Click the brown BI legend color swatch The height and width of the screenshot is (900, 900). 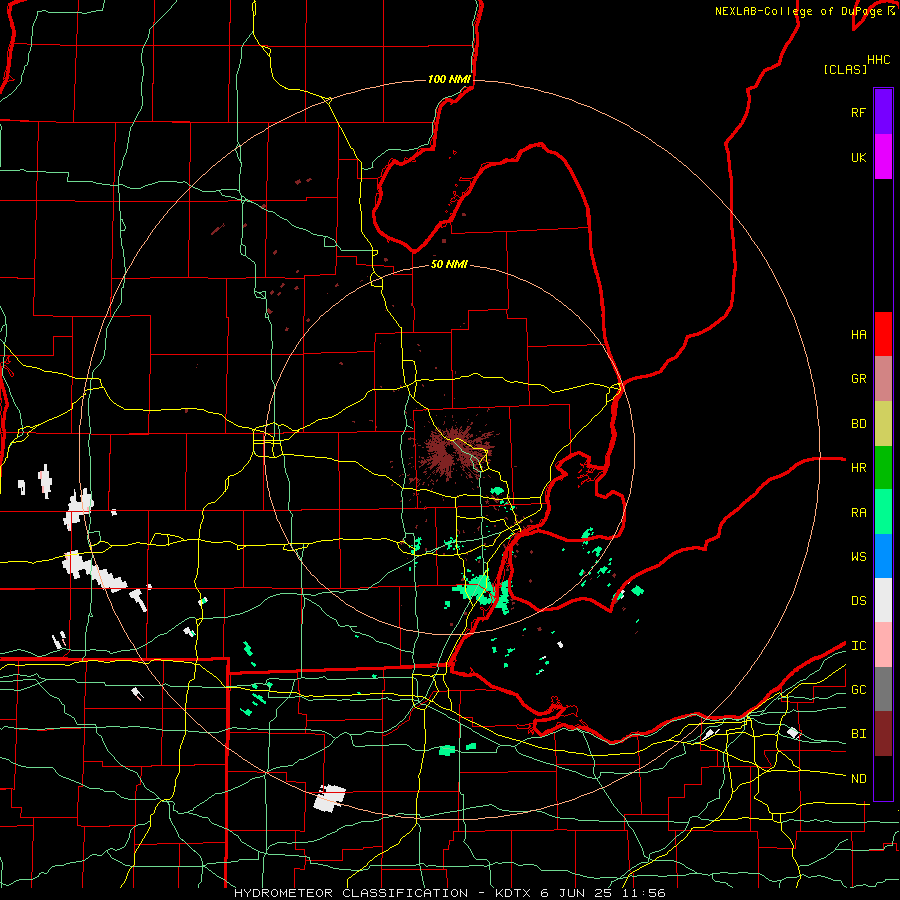point(883,734)
